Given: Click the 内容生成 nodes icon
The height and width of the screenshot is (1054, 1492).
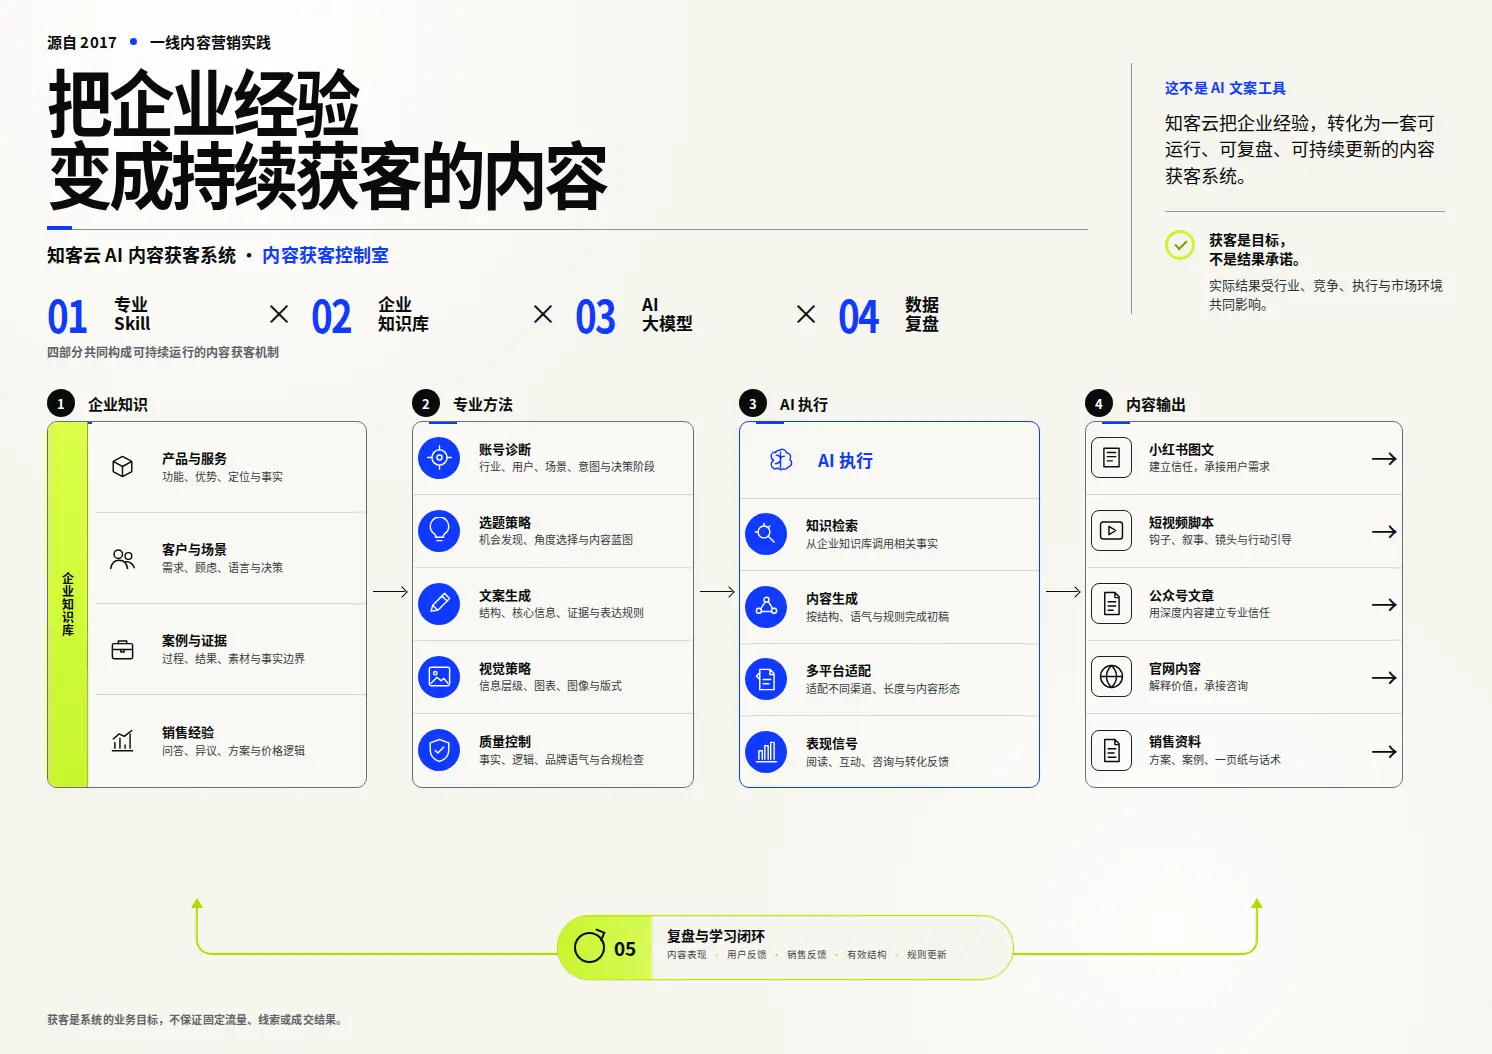Looking at the screenshot, I should pos(766,607).
